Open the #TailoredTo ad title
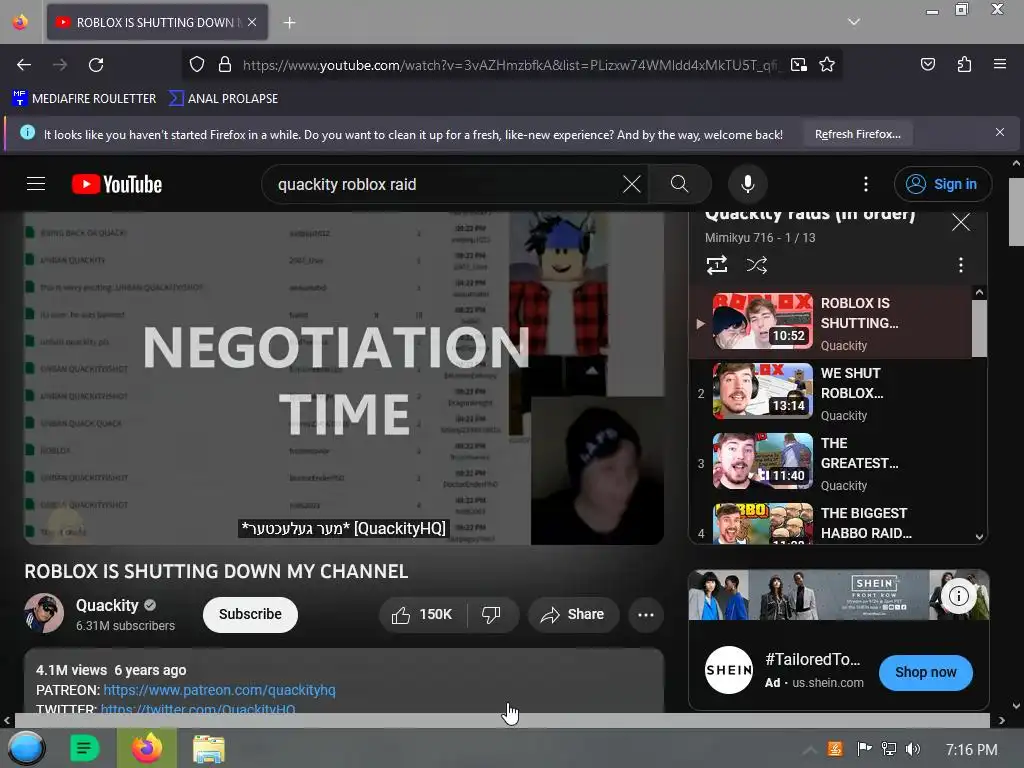The image size is (1024, 768). coord(812,660)
